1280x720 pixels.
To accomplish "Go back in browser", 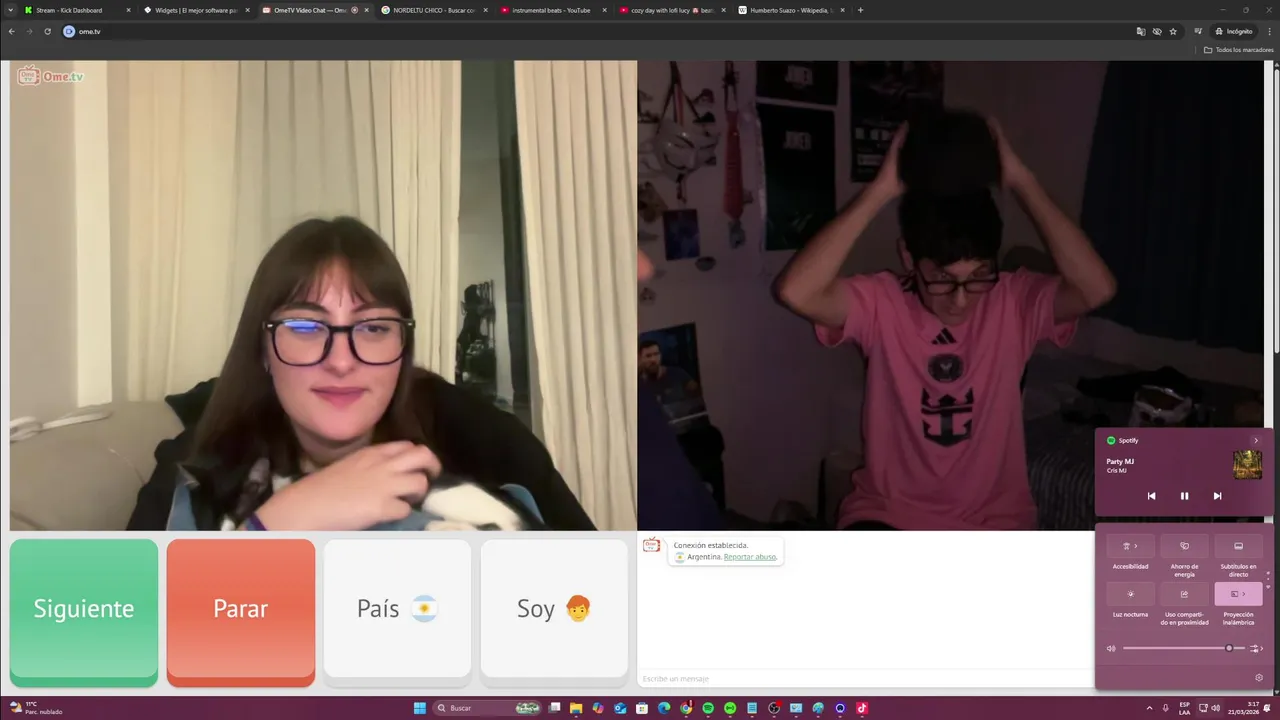I will click(x=12, y=31).
